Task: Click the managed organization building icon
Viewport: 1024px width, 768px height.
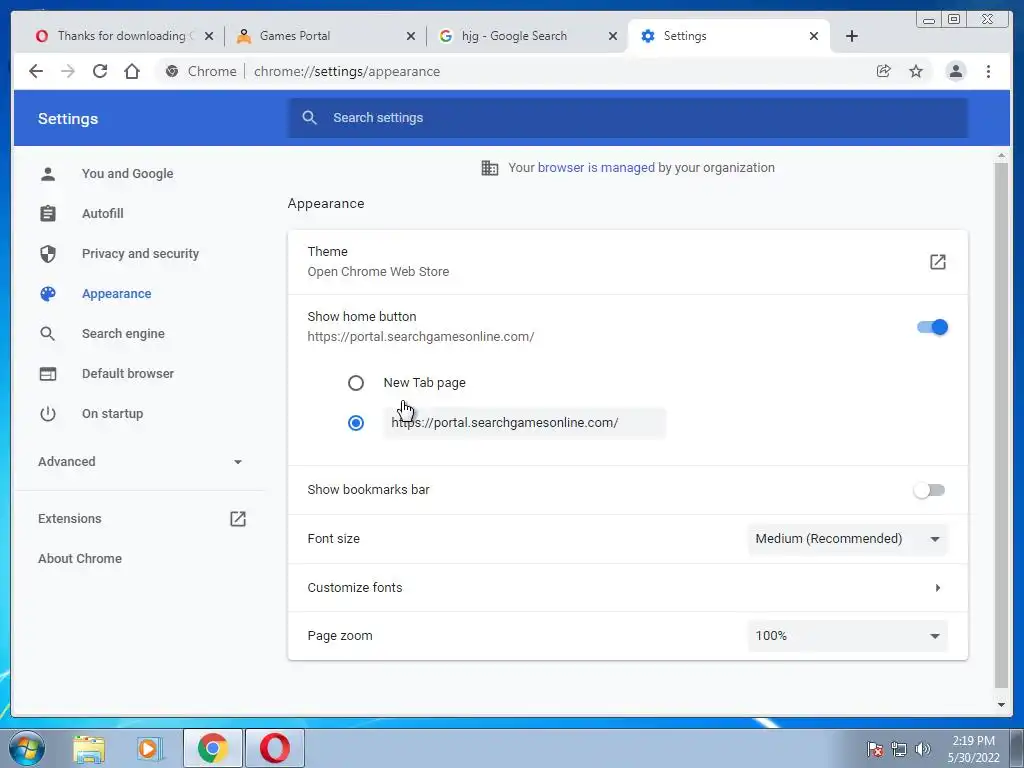Action: pyautogui.click(x=490, y=168)
